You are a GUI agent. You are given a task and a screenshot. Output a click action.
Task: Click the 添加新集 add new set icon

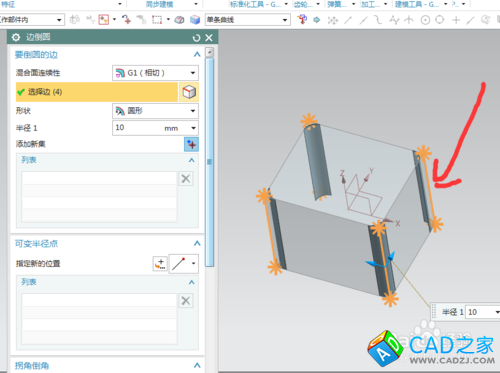(x=191, y=144)
